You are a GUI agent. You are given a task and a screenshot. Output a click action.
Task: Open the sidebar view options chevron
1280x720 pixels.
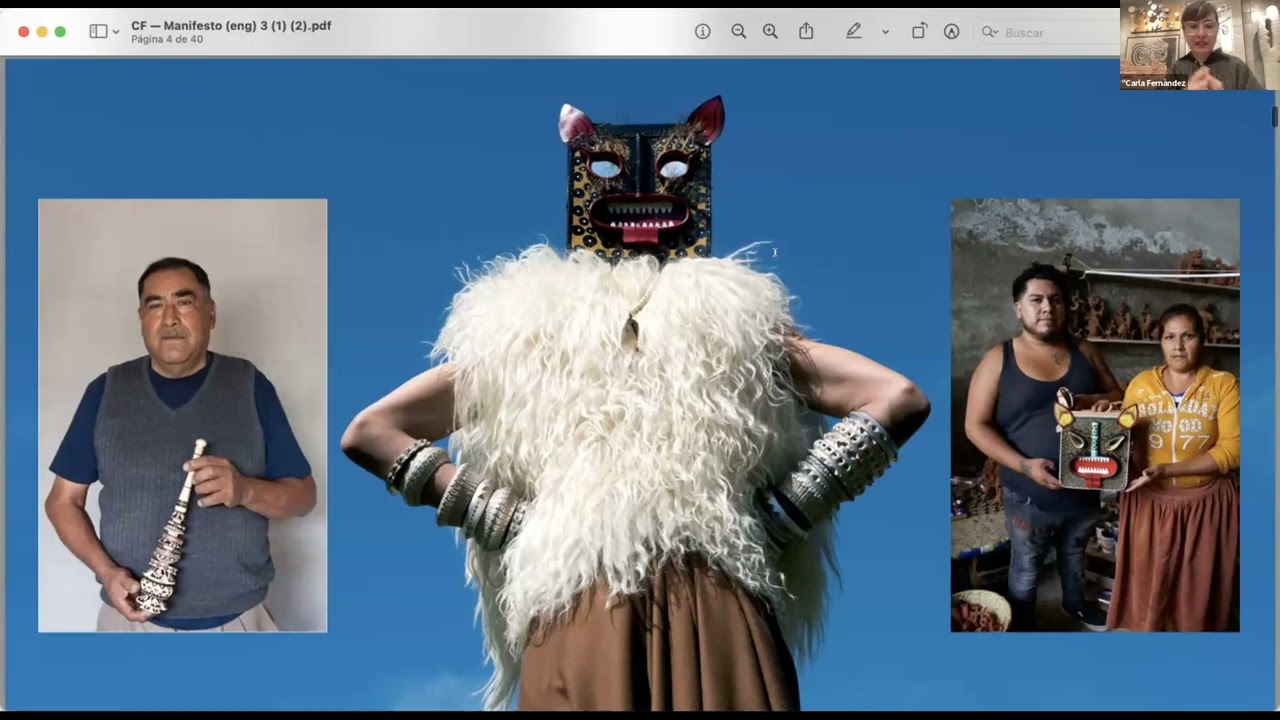tap(116, 32)
